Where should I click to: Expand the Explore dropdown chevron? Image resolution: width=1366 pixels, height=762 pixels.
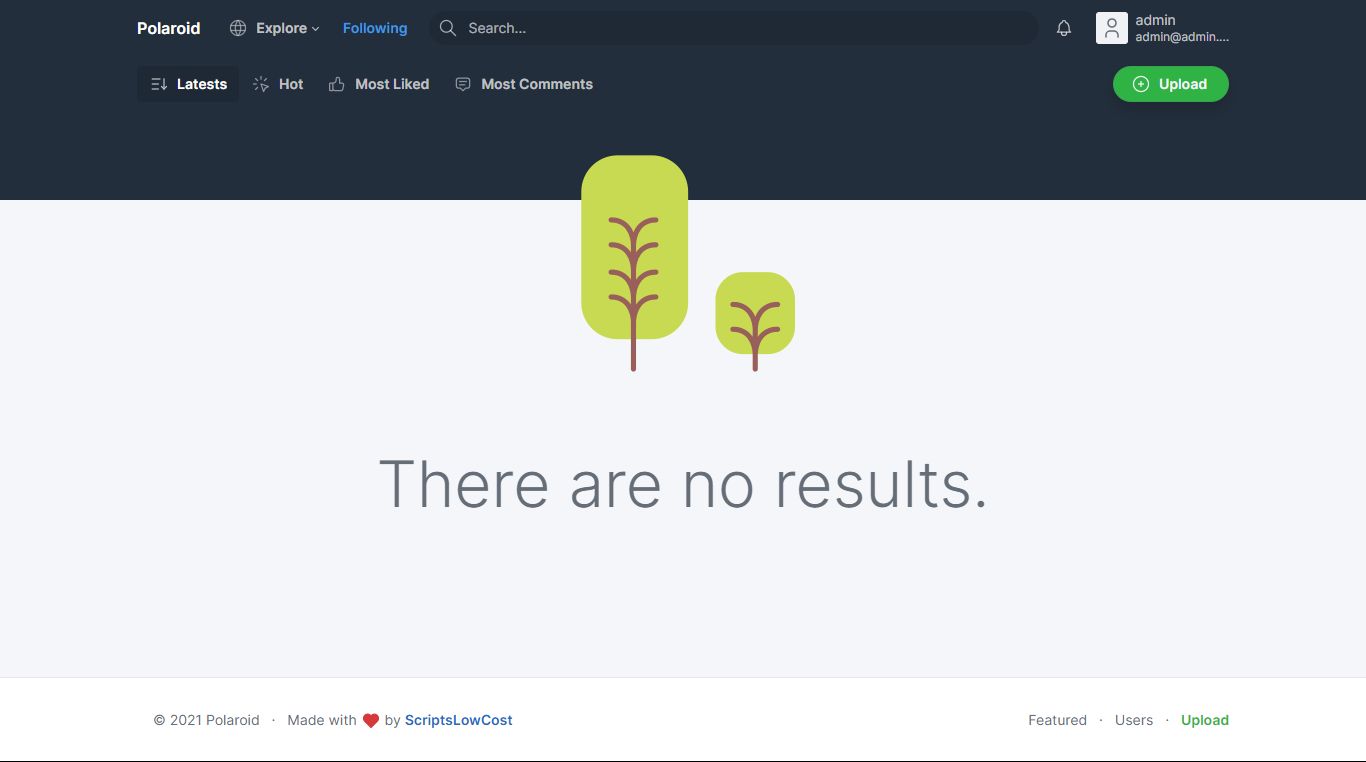(x=316, y=29)
